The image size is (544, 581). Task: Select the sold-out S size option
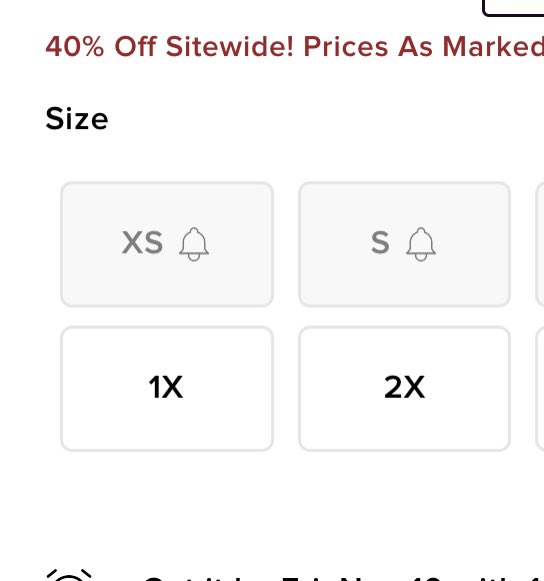(404, 244)
